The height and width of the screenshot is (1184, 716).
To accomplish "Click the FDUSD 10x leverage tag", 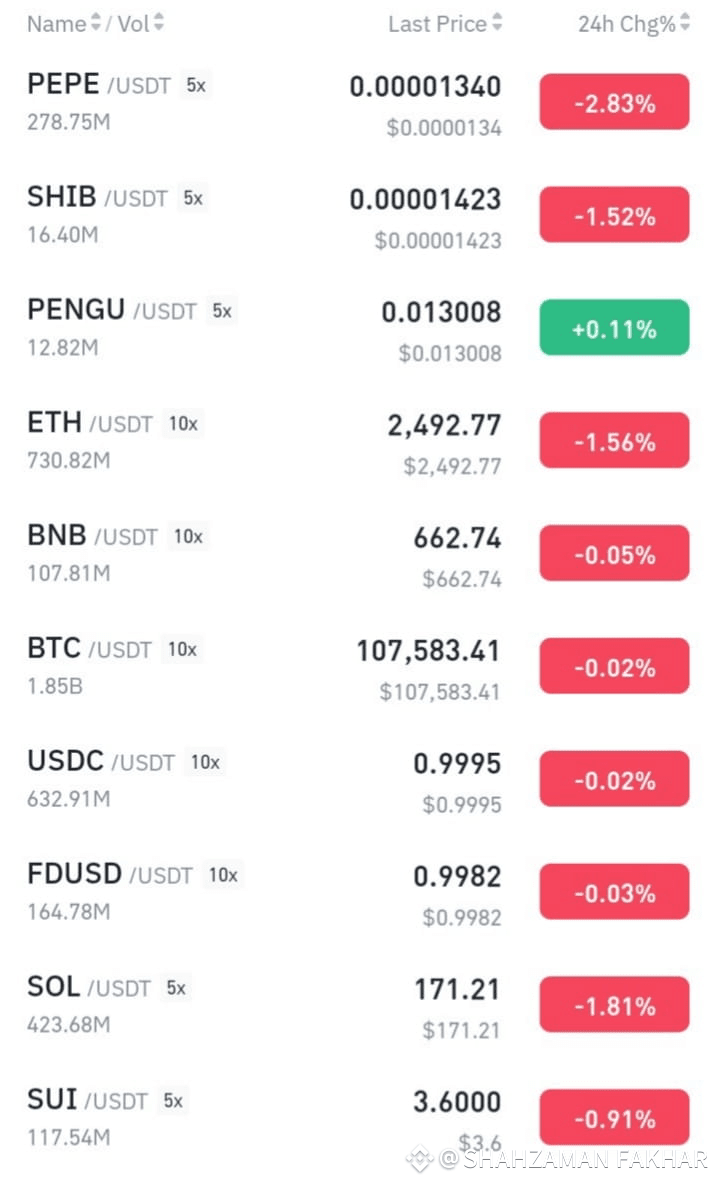I will click(x=223, y=875).
